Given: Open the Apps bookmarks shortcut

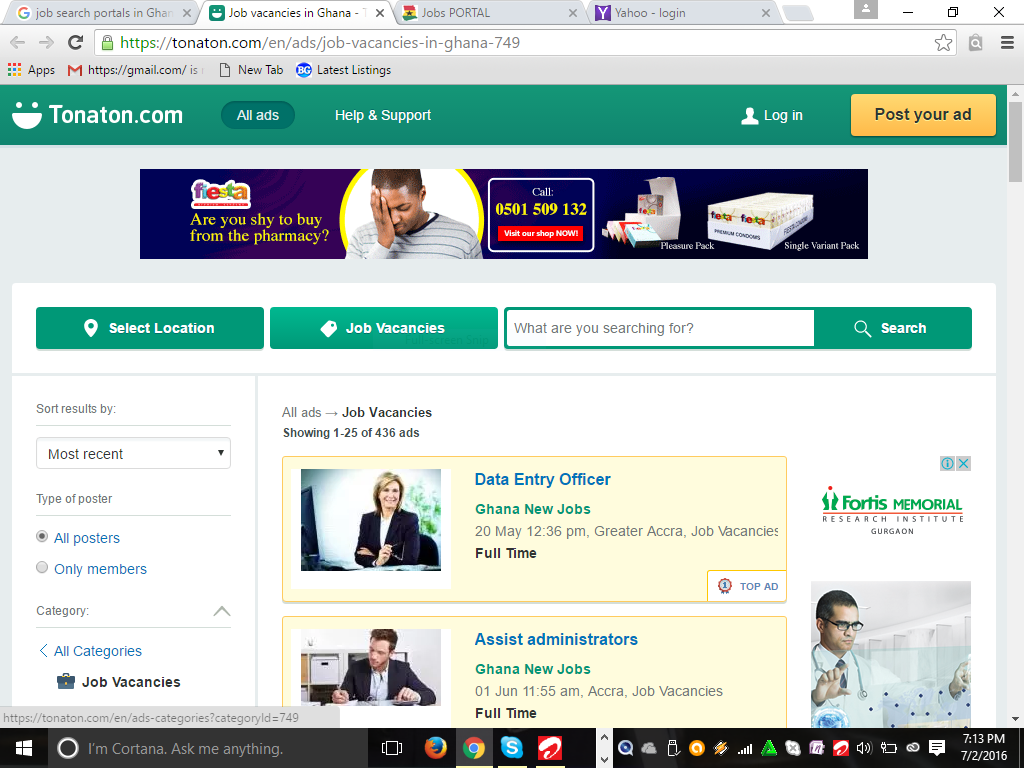Looking at the screenshot, I should [x=31, y=70].
